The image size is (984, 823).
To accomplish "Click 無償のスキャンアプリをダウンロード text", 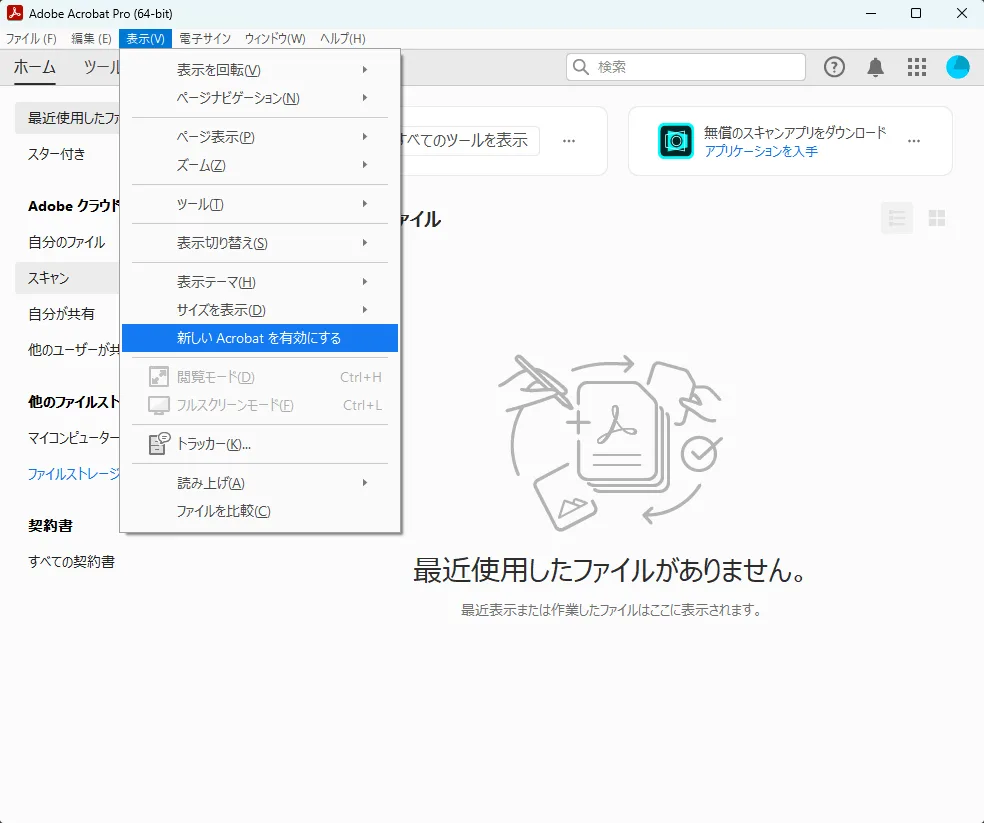I will 795,132.
